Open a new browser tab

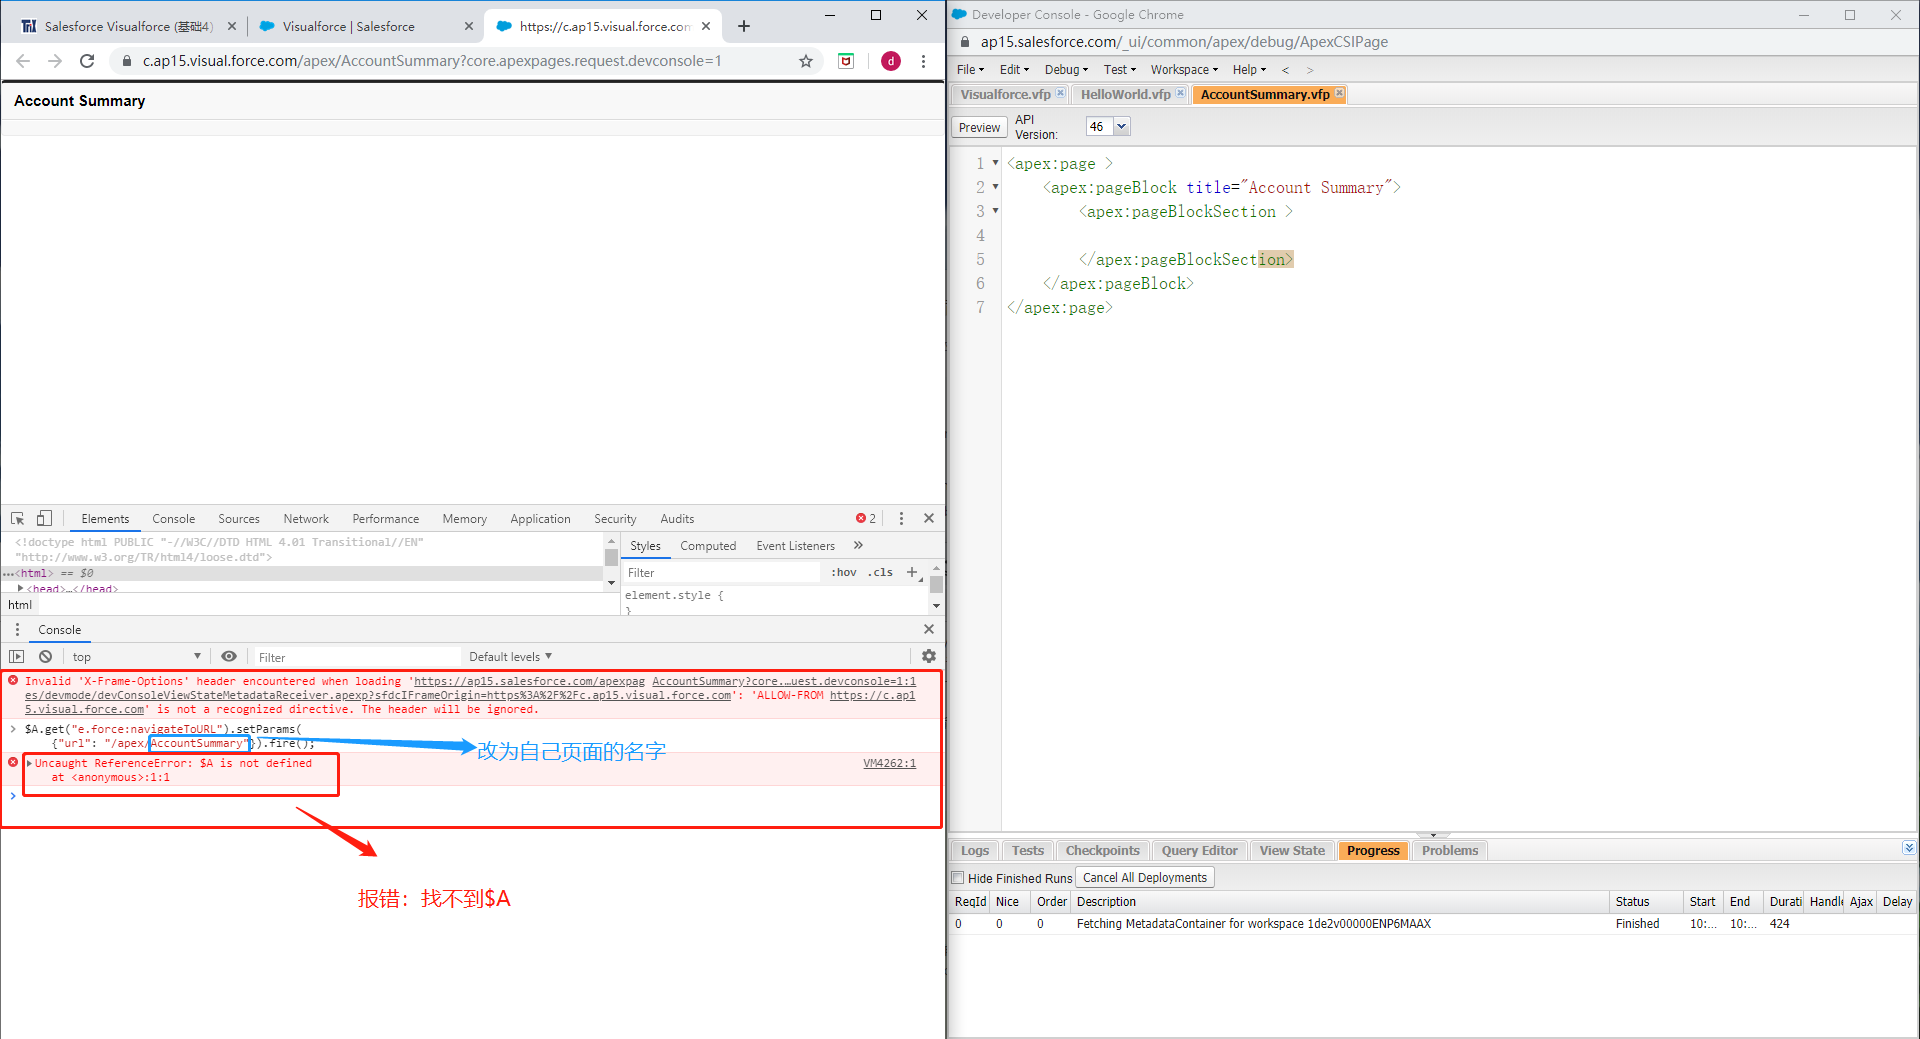pyautogui.click(x=744, y=26)
